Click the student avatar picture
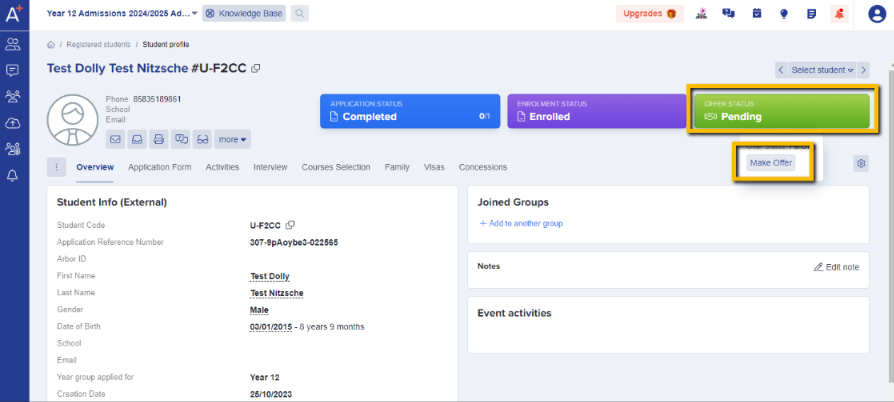Screen dimensions: 894x402 72,121
